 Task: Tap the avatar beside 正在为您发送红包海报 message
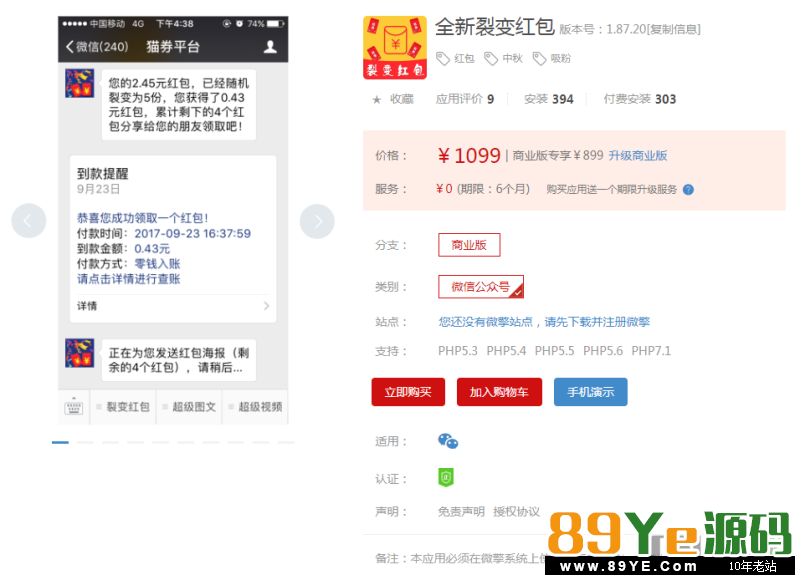pos(80,352)
